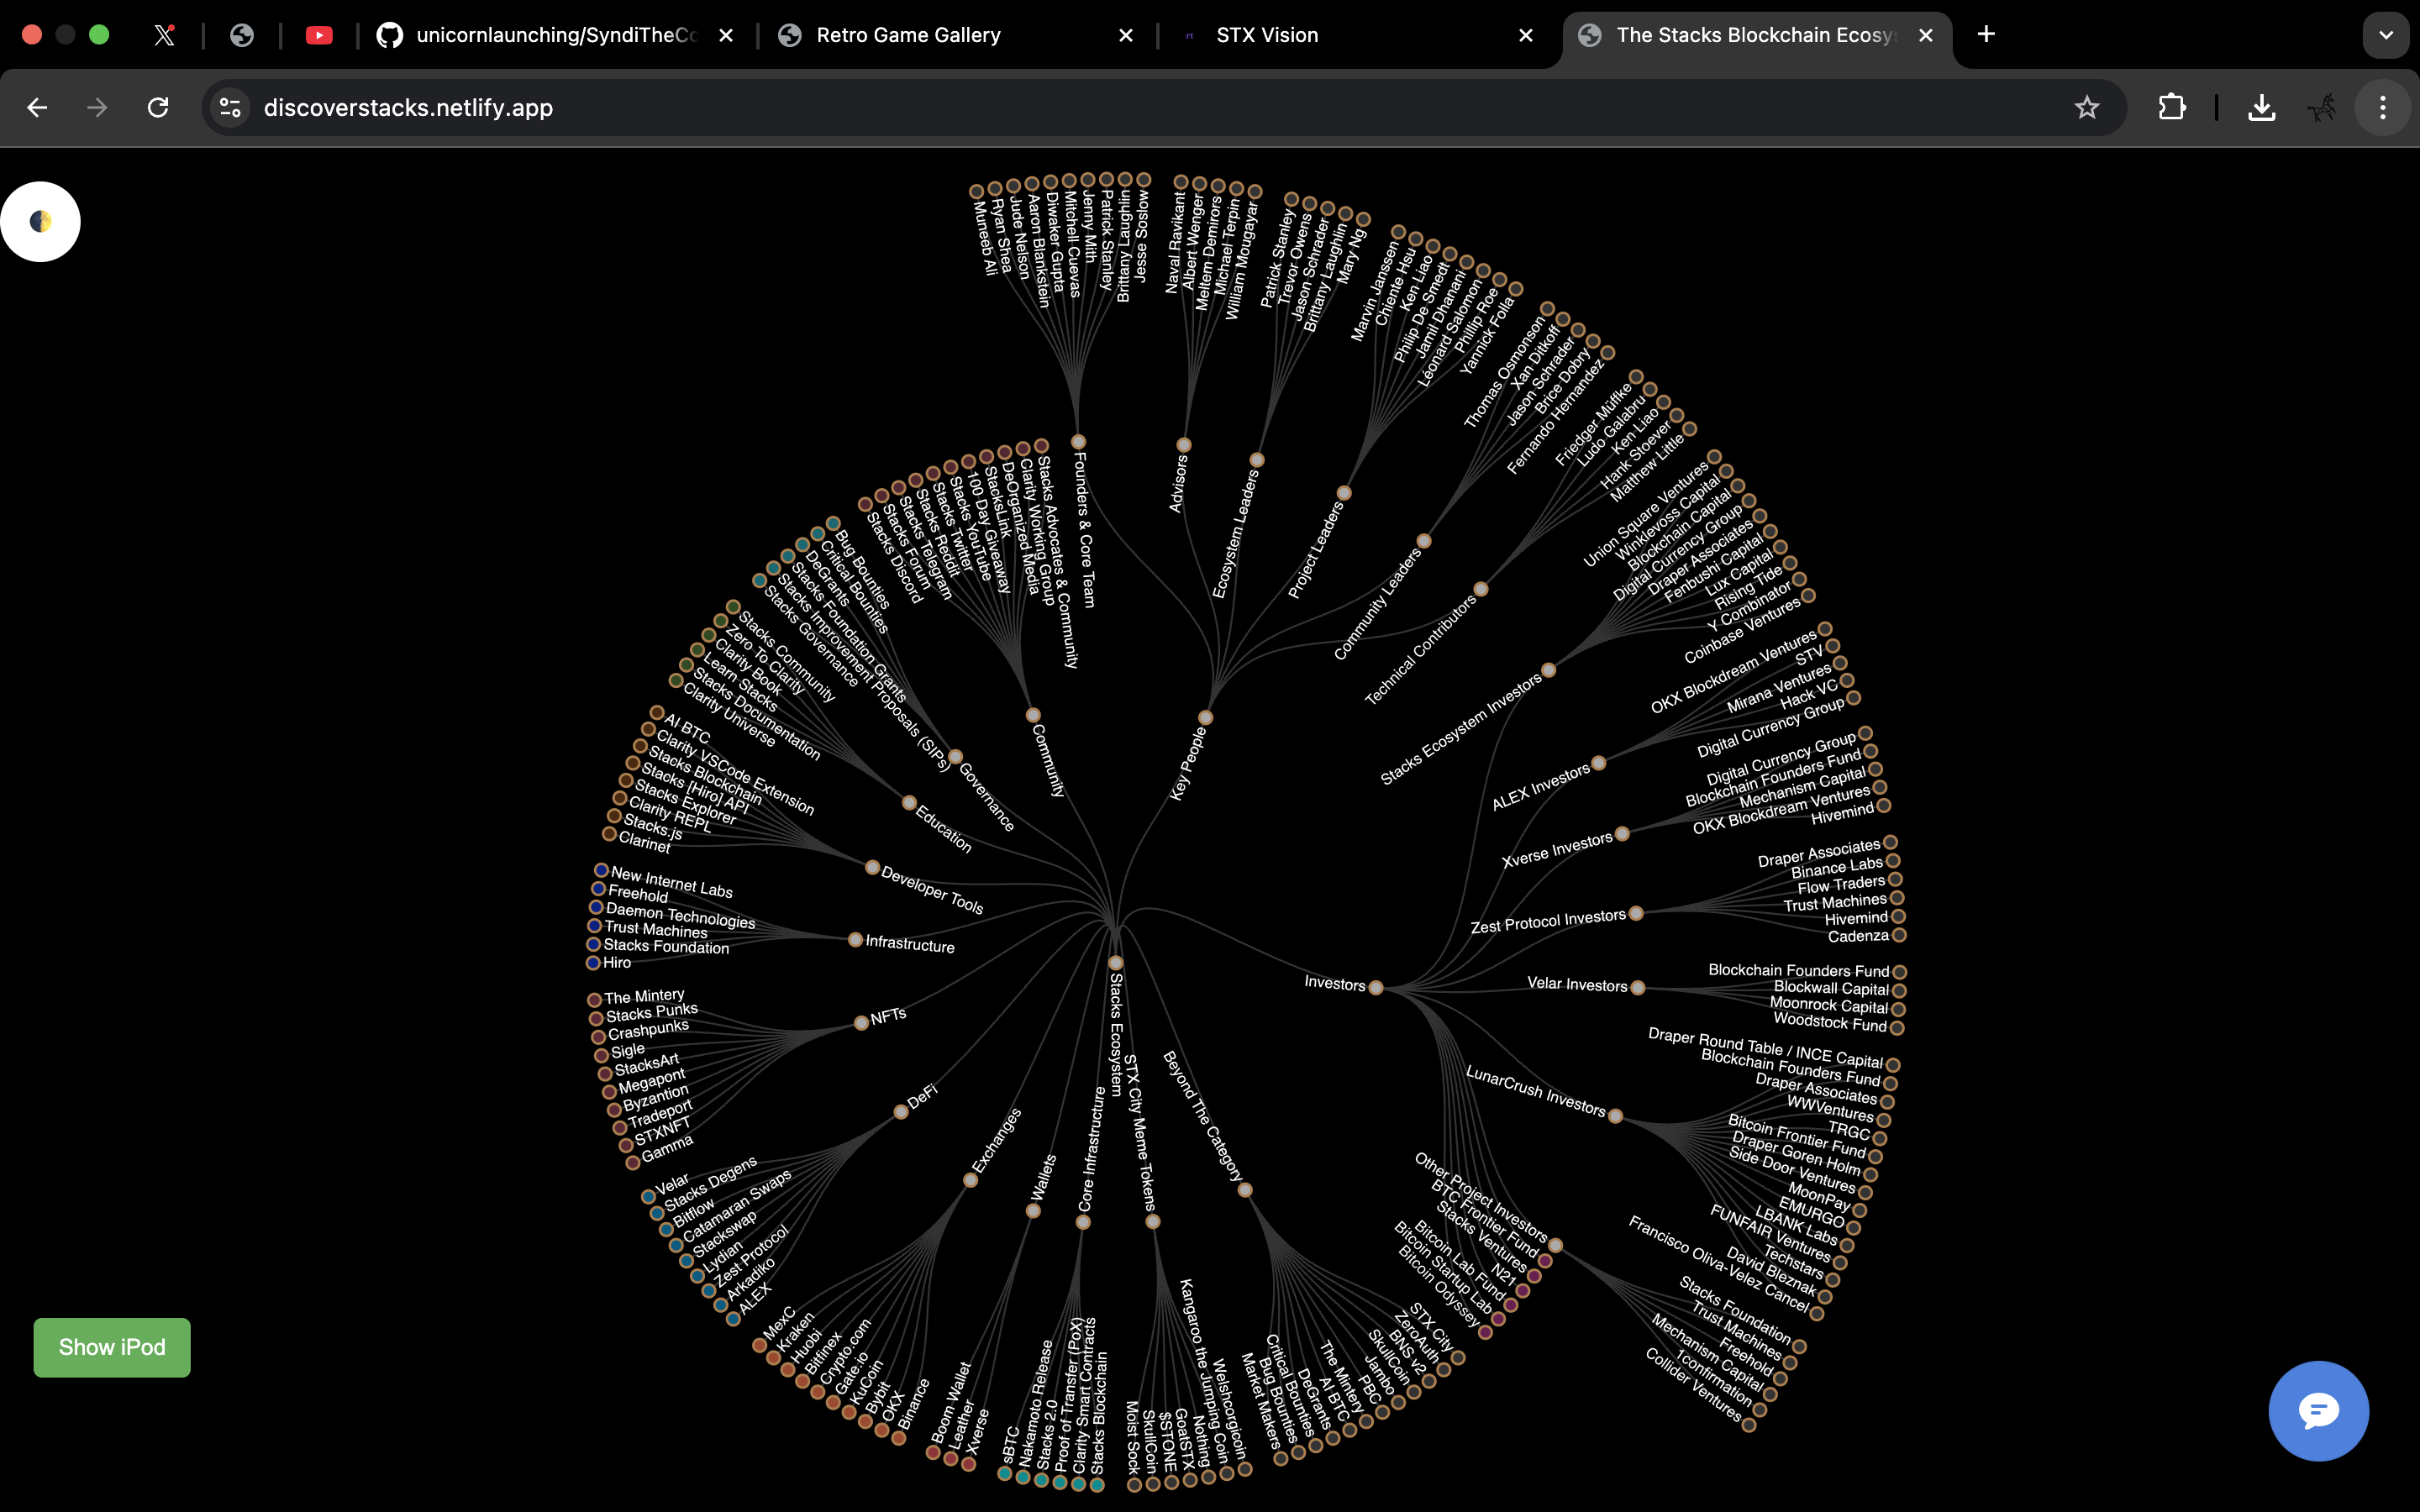Image resolution: width=2420 pixels, height=1512 pixels.
Task: Open the chat widget bubble
Action: 2318,1410
